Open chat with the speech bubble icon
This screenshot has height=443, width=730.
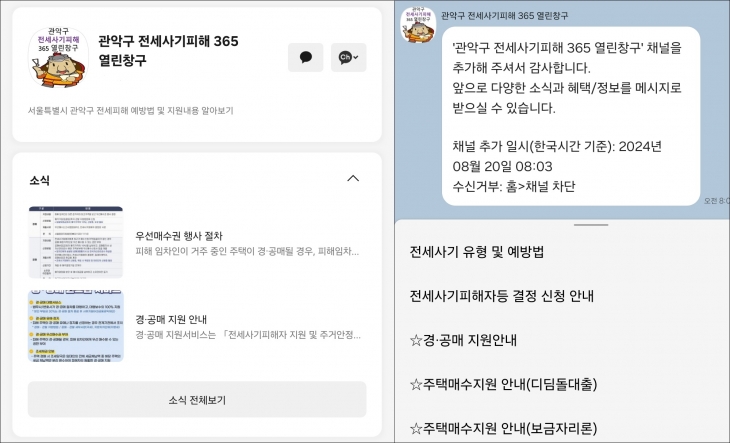[x=305, y=57]
